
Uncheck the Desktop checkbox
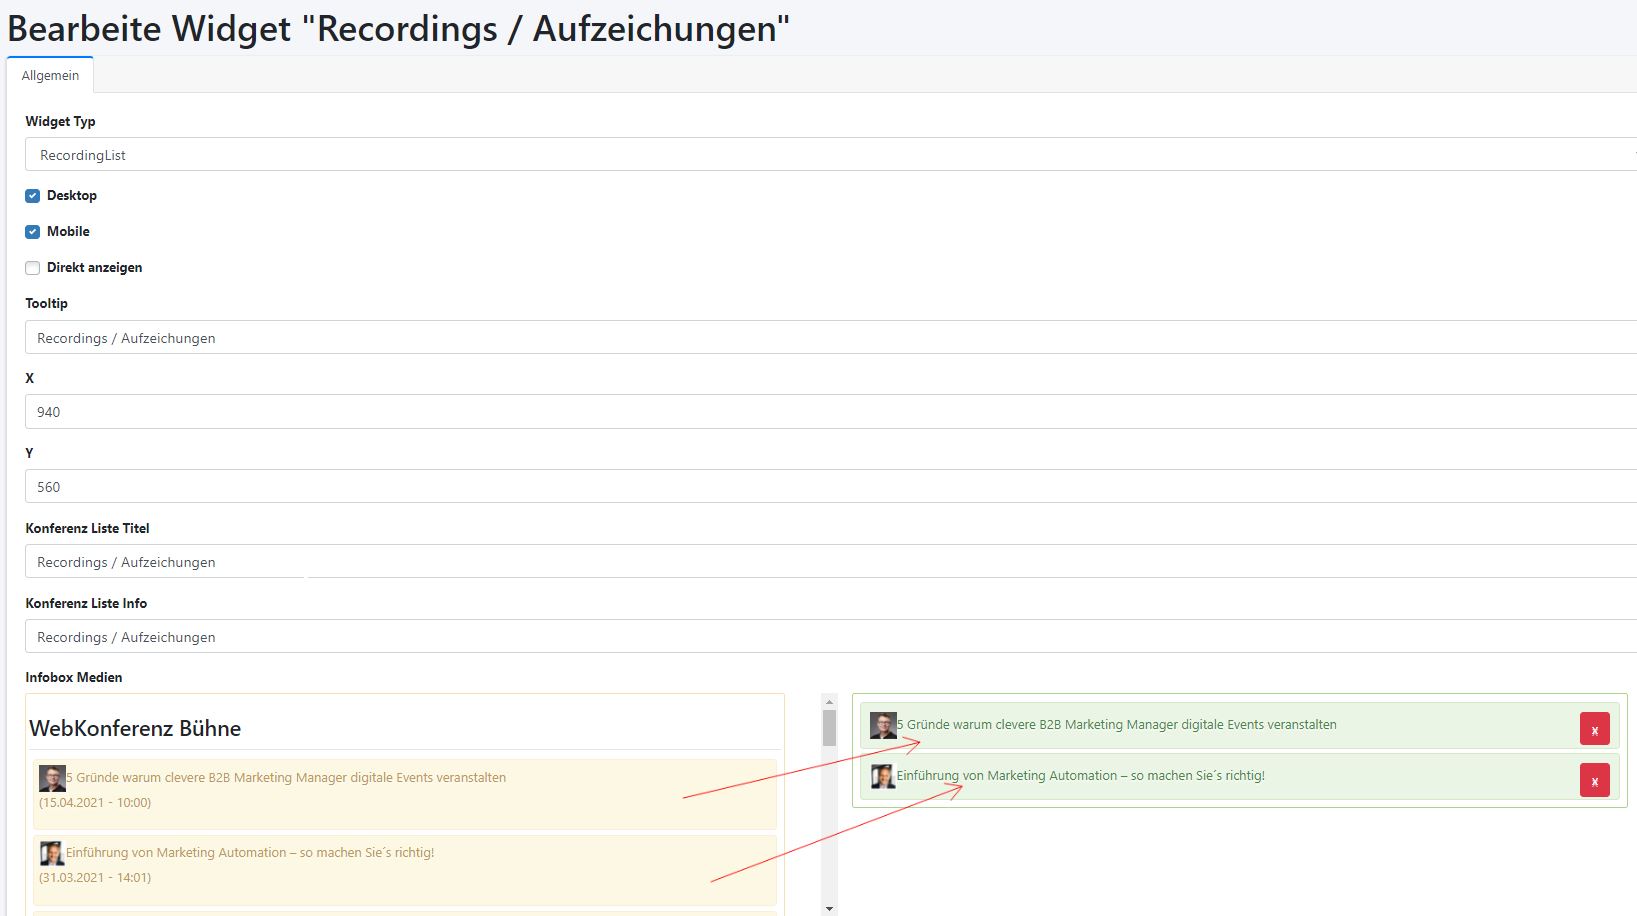(33, 196)
